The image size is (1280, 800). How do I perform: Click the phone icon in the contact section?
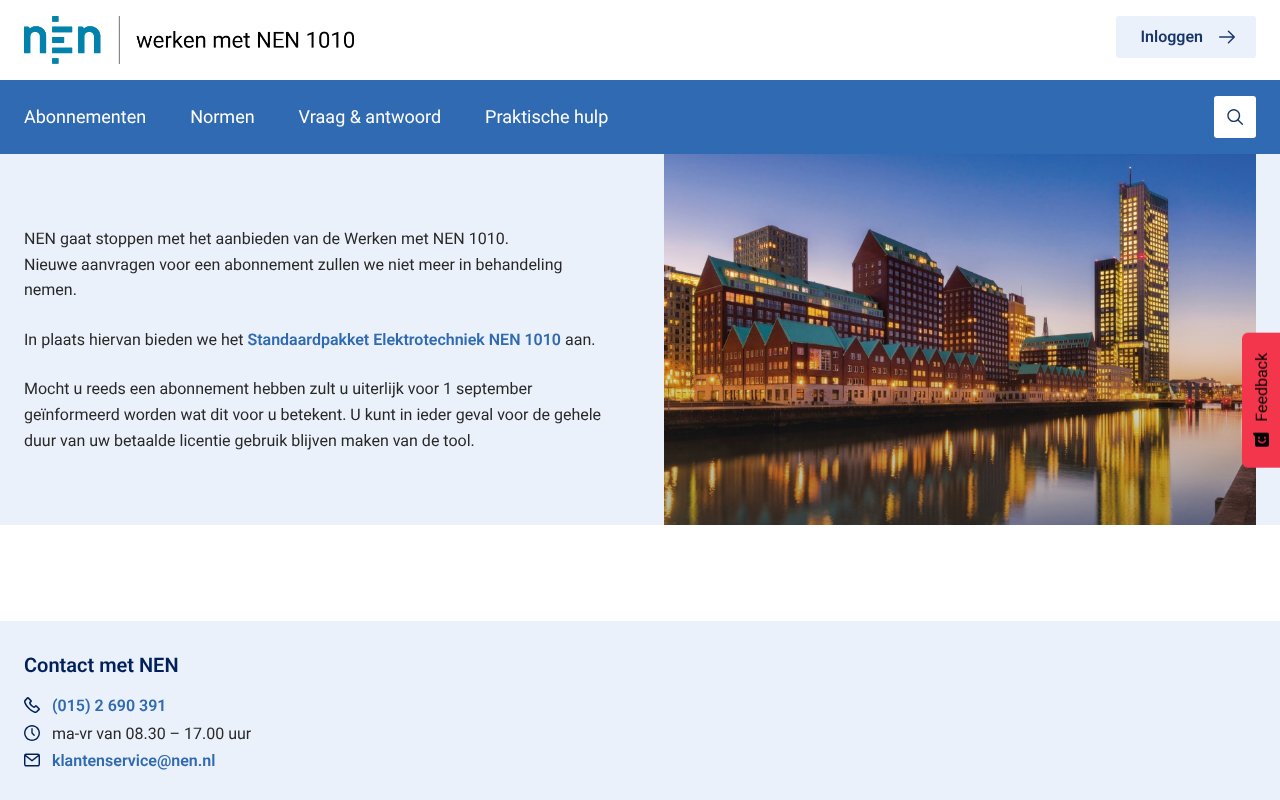(32, 705)
